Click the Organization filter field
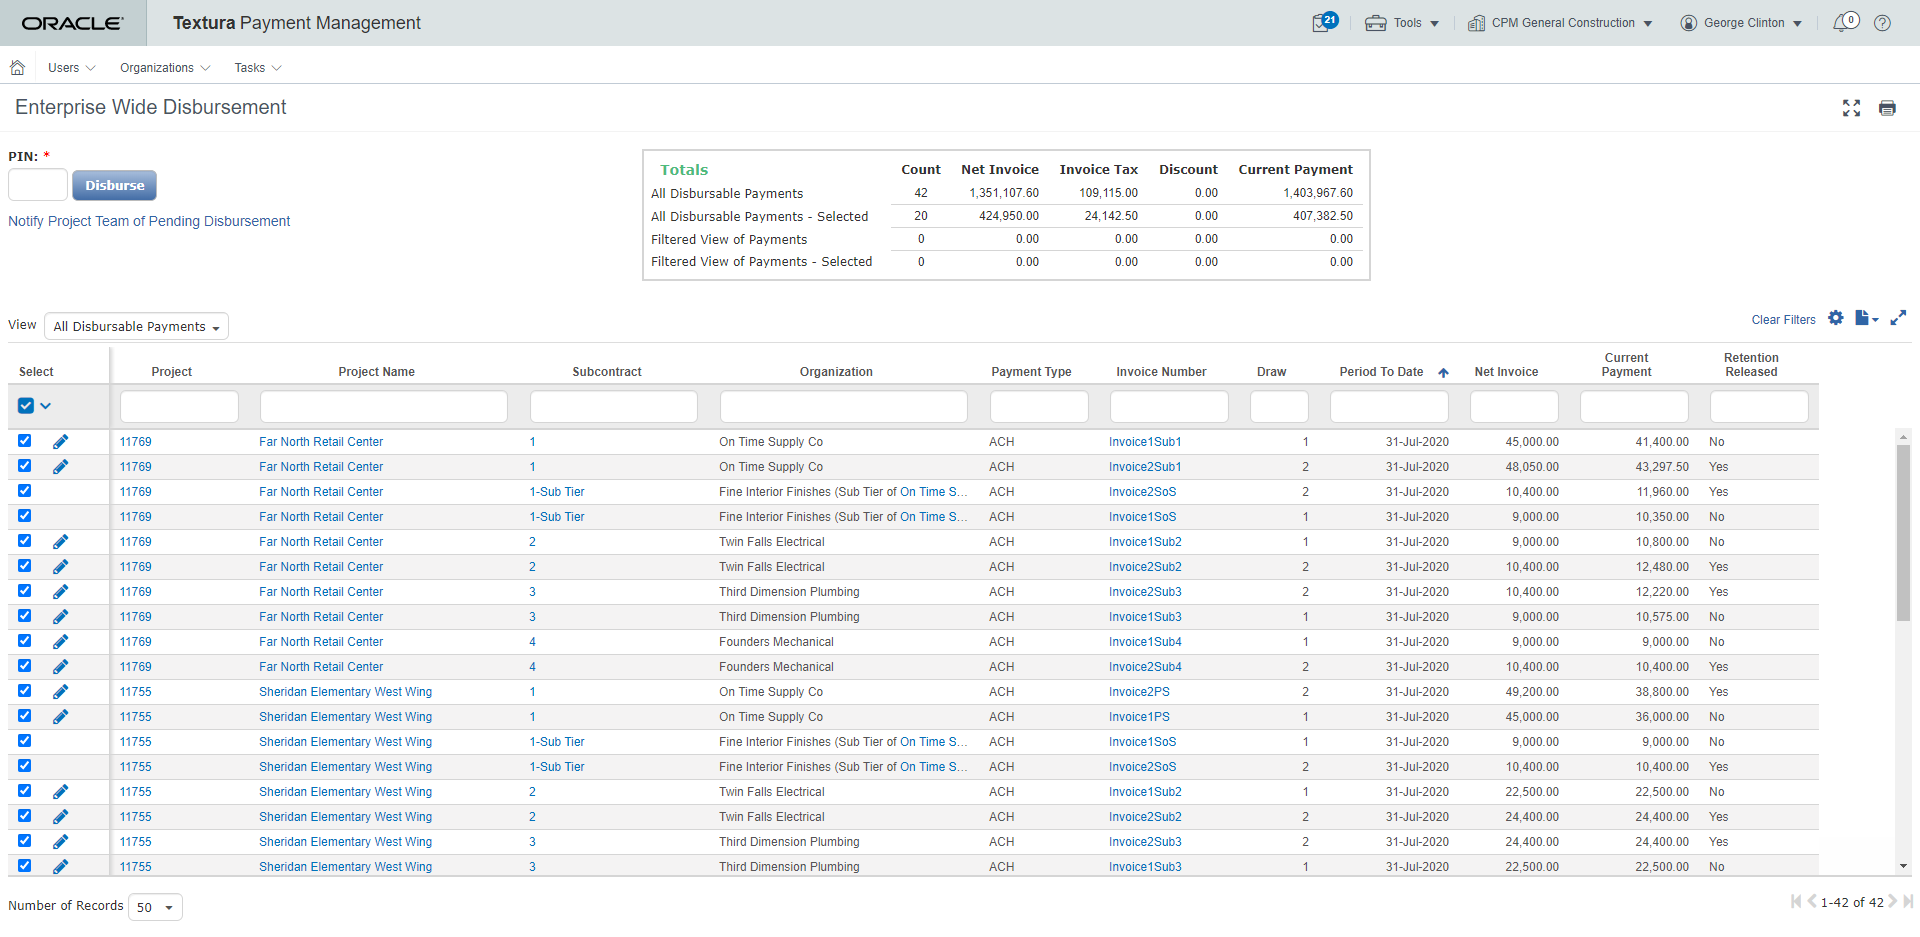 (x=844, y=407)
